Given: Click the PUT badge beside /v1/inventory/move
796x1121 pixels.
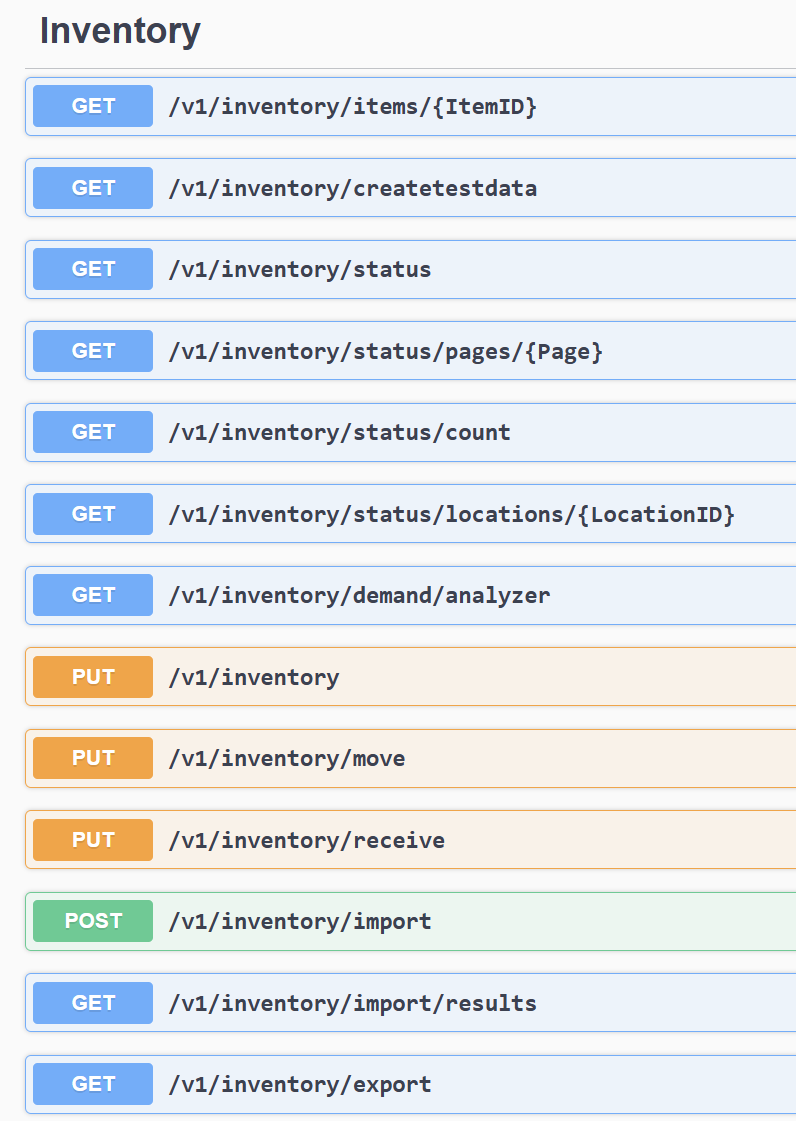Looking at the screenshot, I should coord(93,758).
